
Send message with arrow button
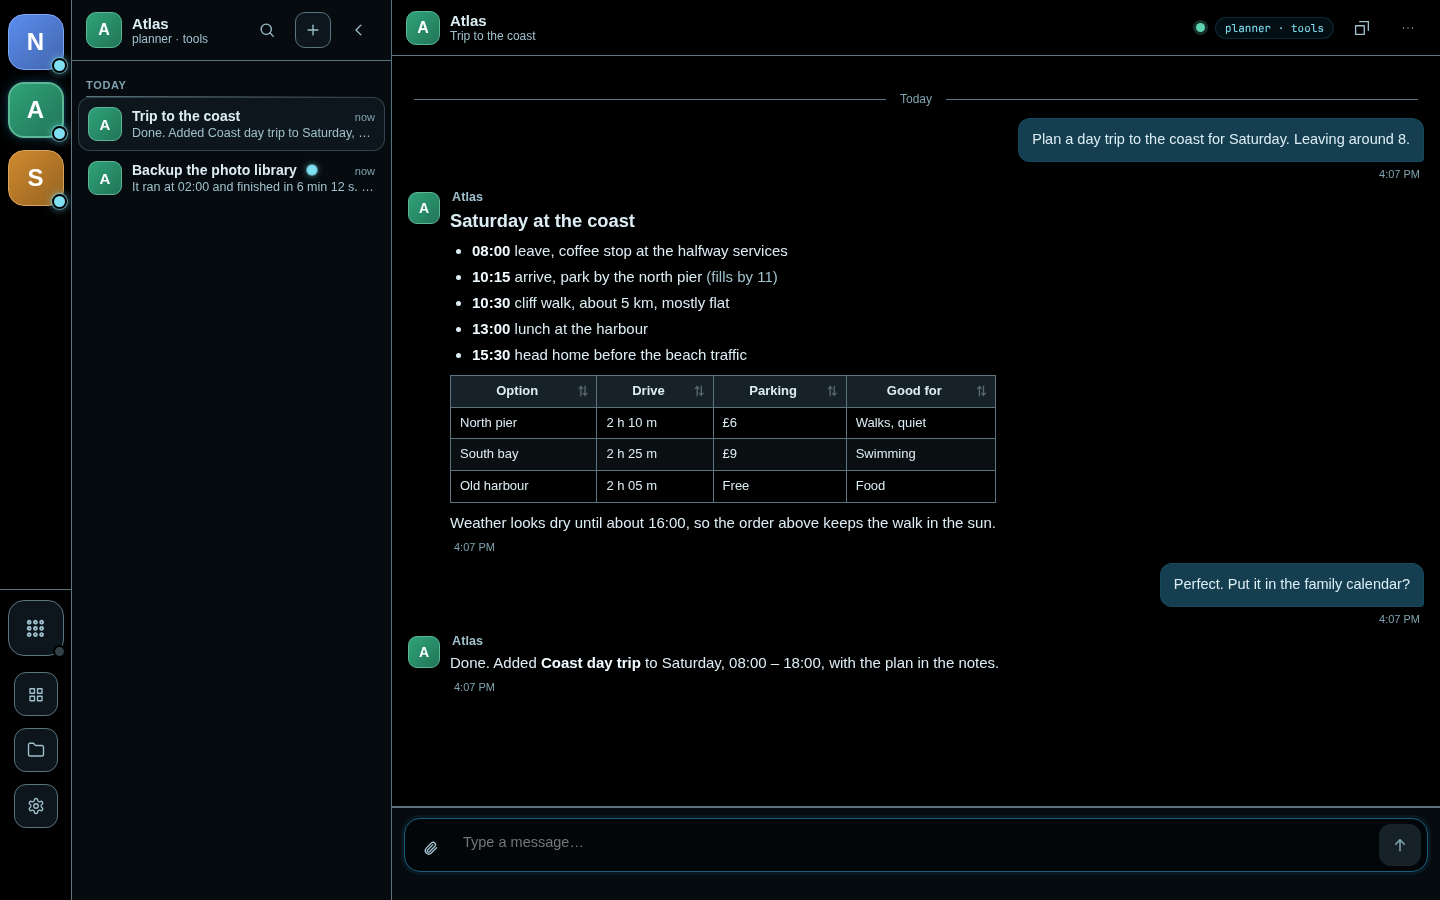[1400, 845]
